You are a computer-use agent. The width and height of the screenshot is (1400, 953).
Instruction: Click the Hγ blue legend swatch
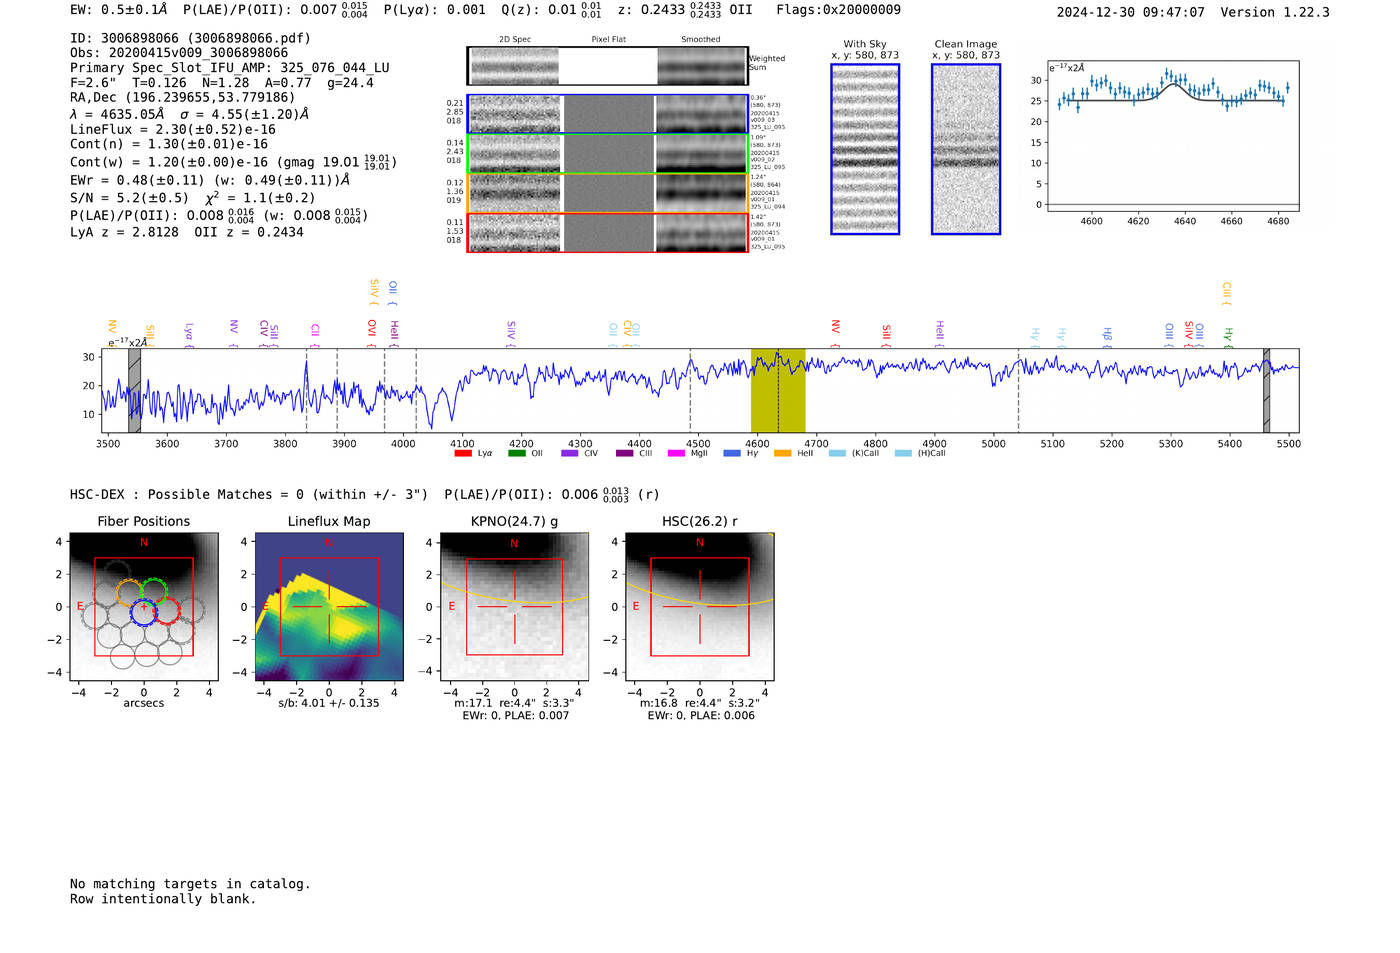[732, 453]
